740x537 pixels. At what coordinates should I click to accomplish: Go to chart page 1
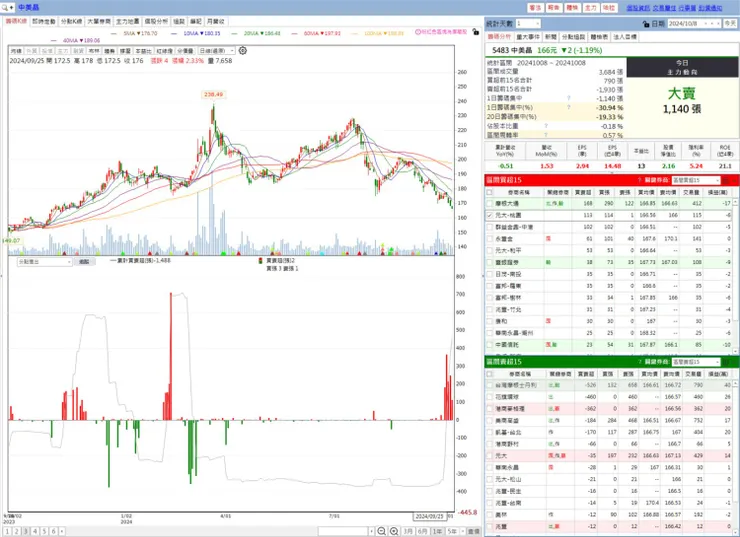click(7, 531)
